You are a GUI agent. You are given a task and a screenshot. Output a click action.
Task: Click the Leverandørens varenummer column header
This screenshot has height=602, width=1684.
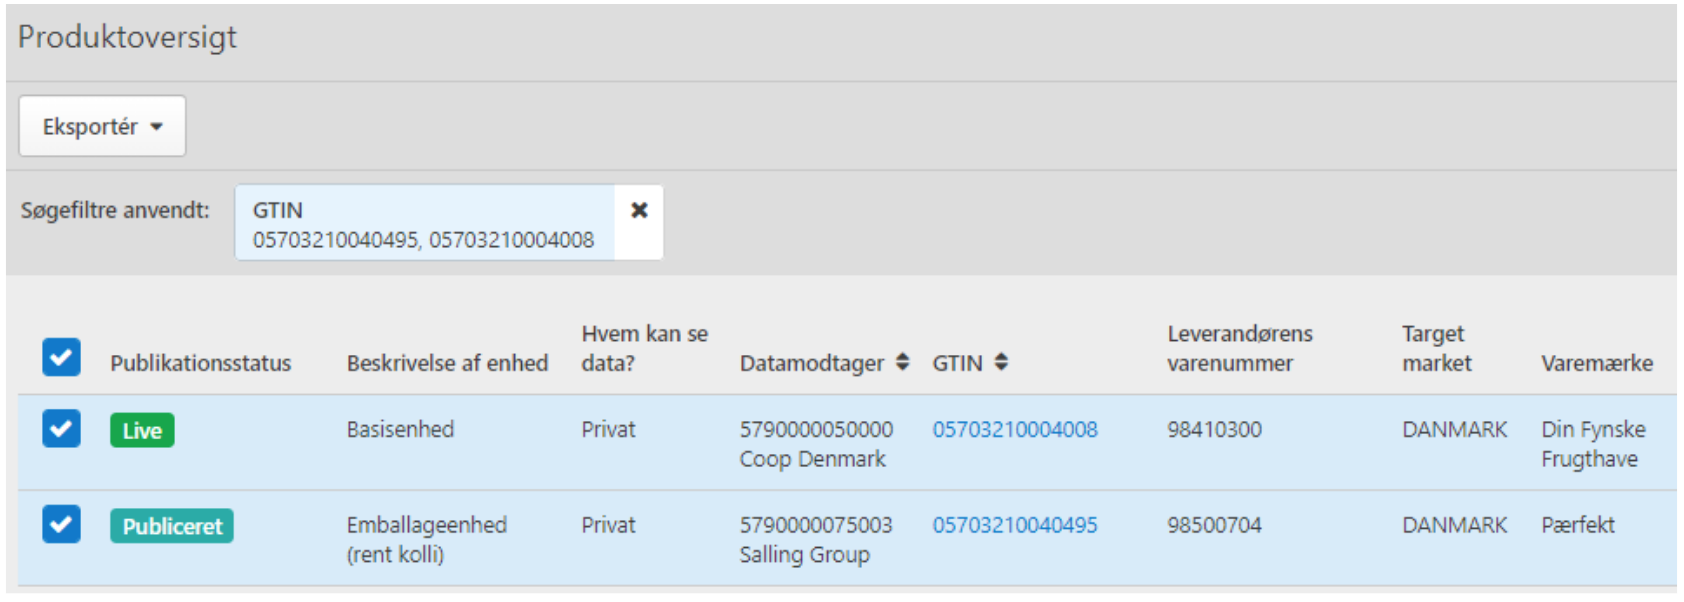tap(1239, 348)
